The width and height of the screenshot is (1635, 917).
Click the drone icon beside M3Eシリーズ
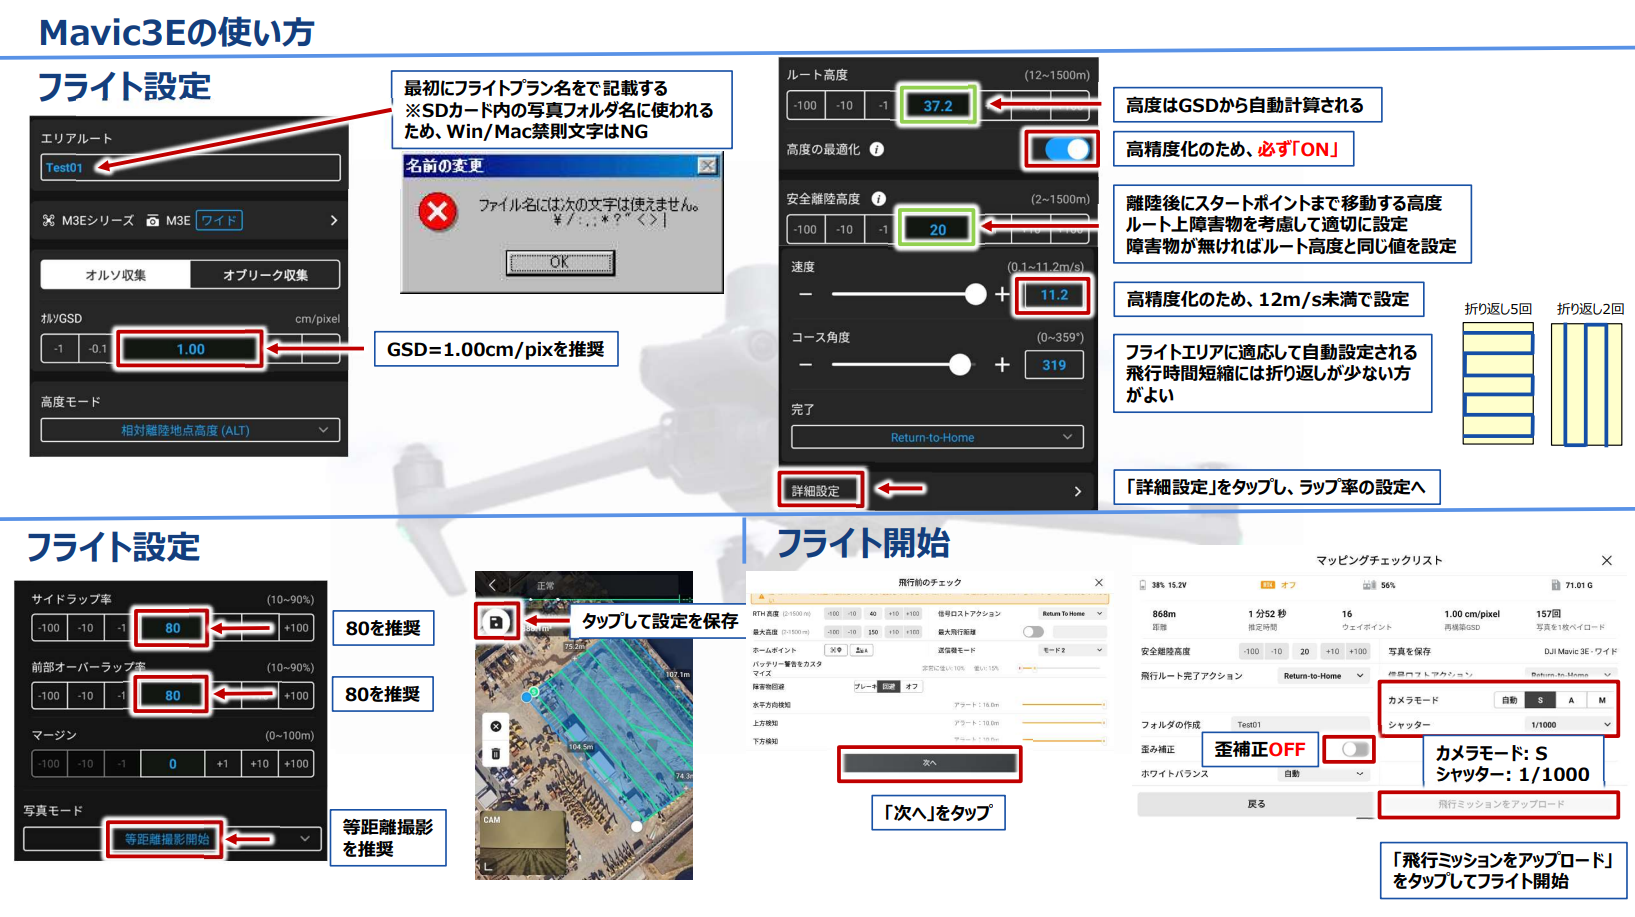point(49,220)
